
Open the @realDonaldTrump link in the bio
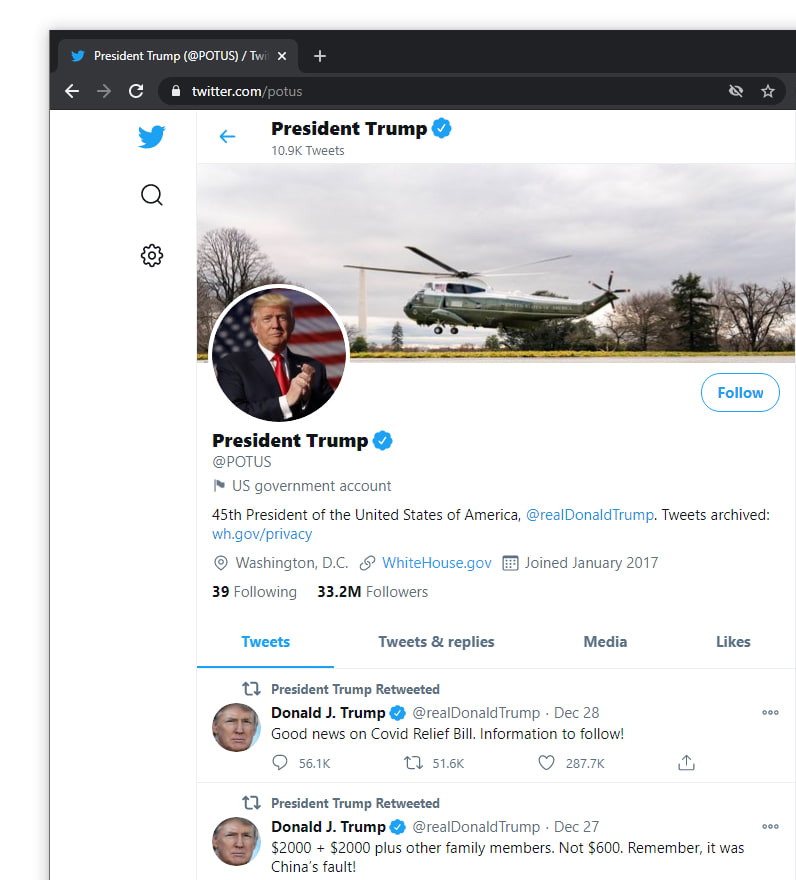click(x=589, y=514)
